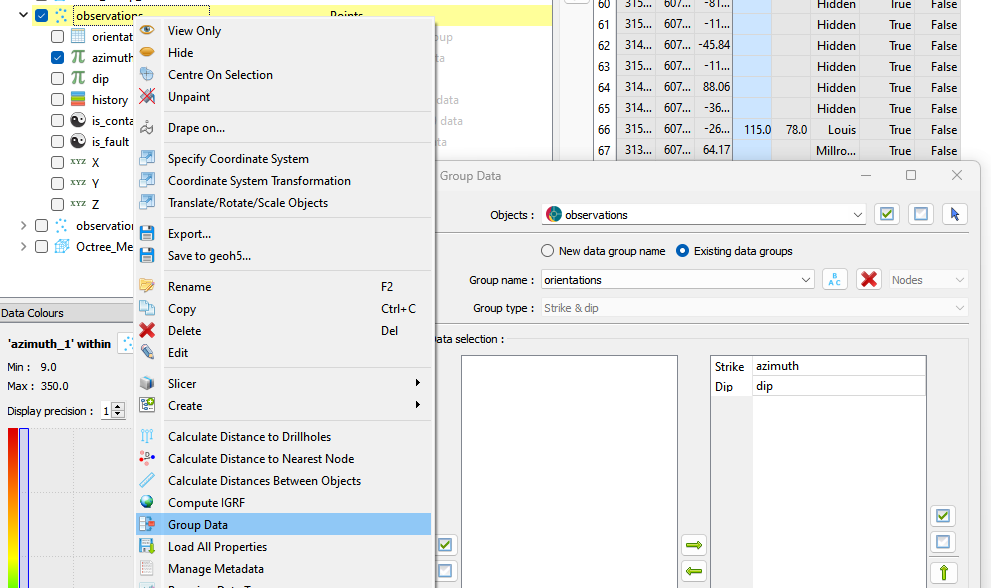991x588 pixels.
Task: Collapse the observations tree node
Action: click(22, 15)
